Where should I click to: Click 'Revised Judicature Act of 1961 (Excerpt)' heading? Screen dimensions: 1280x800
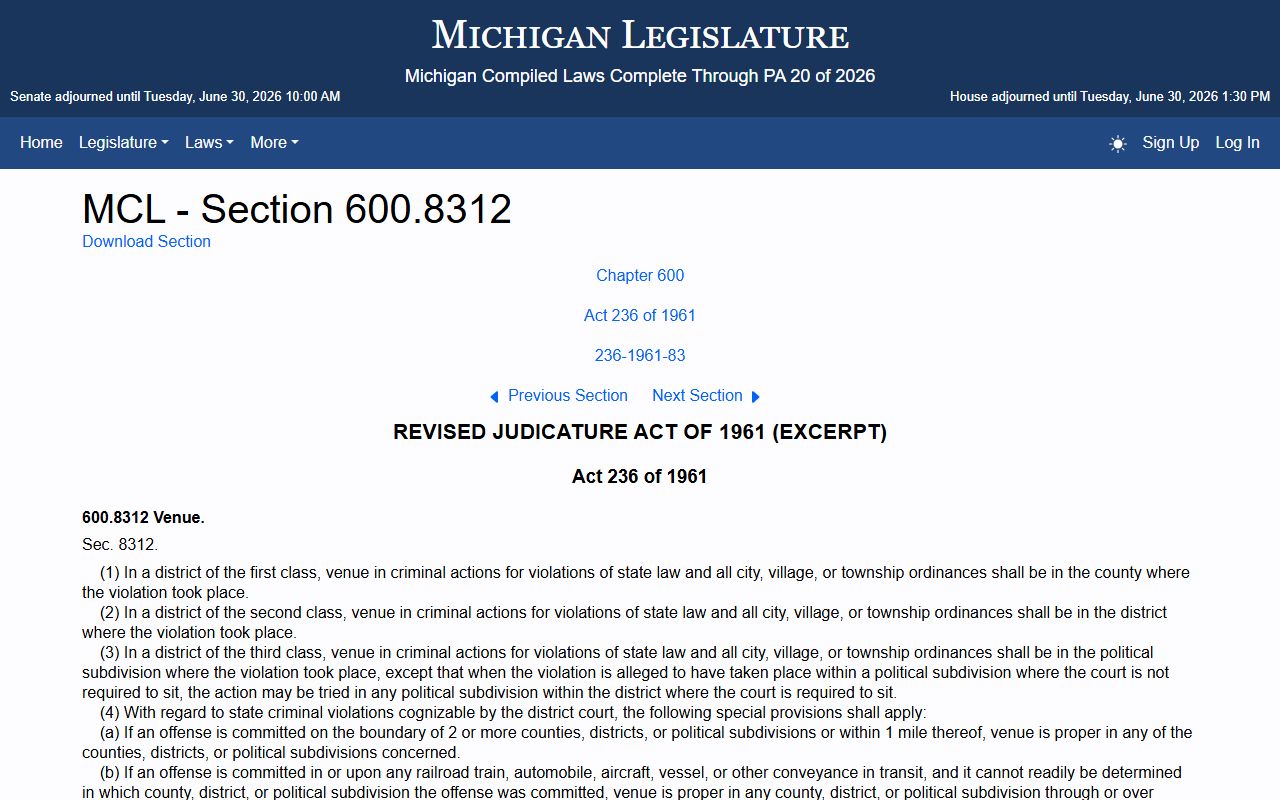(640, 432)
